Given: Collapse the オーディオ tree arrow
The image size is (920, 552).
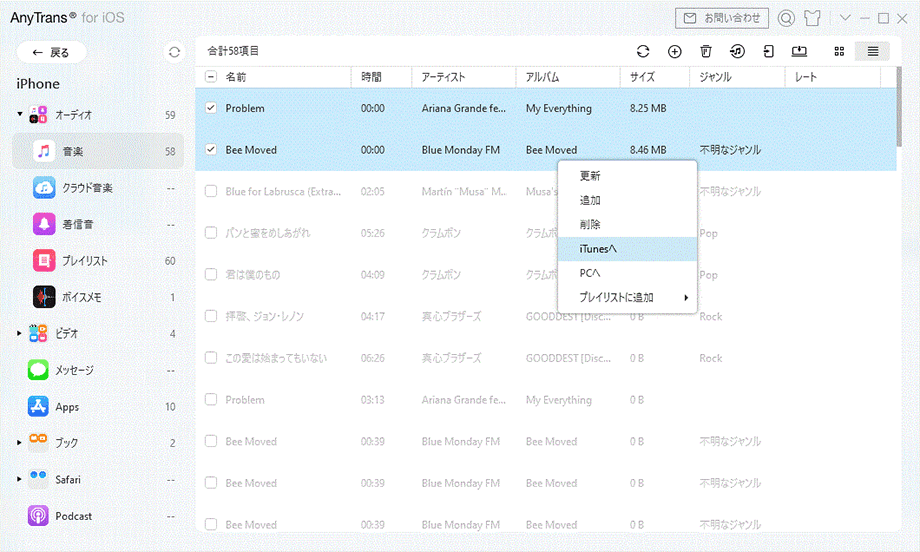Looking at the screenshot, I should (x=19, y=114).
